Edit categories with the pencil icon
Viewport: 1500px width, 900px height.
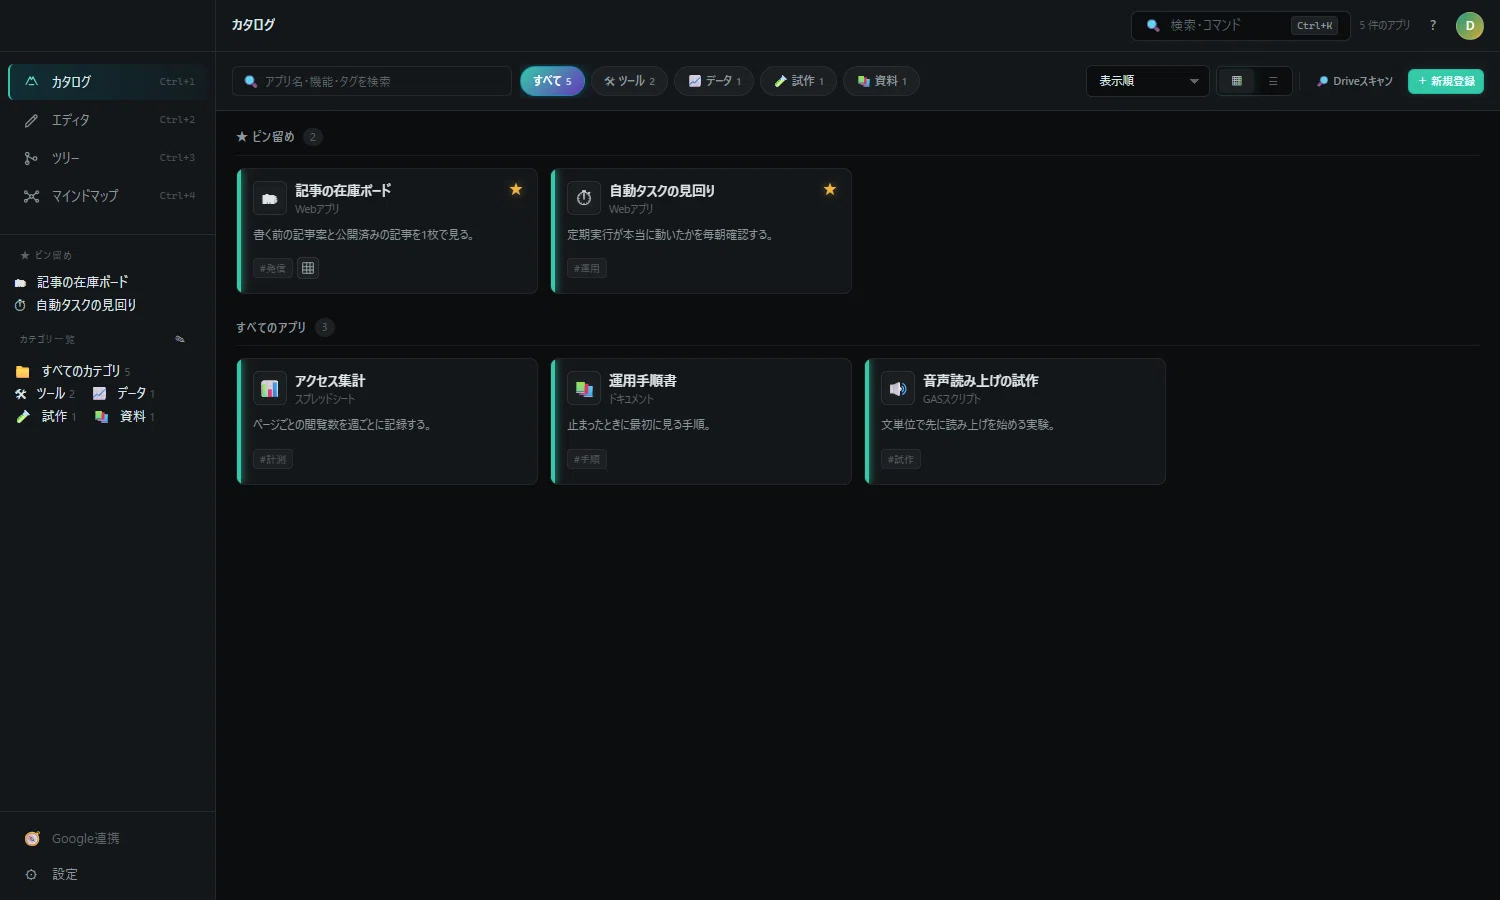click(x=180, y=339)
